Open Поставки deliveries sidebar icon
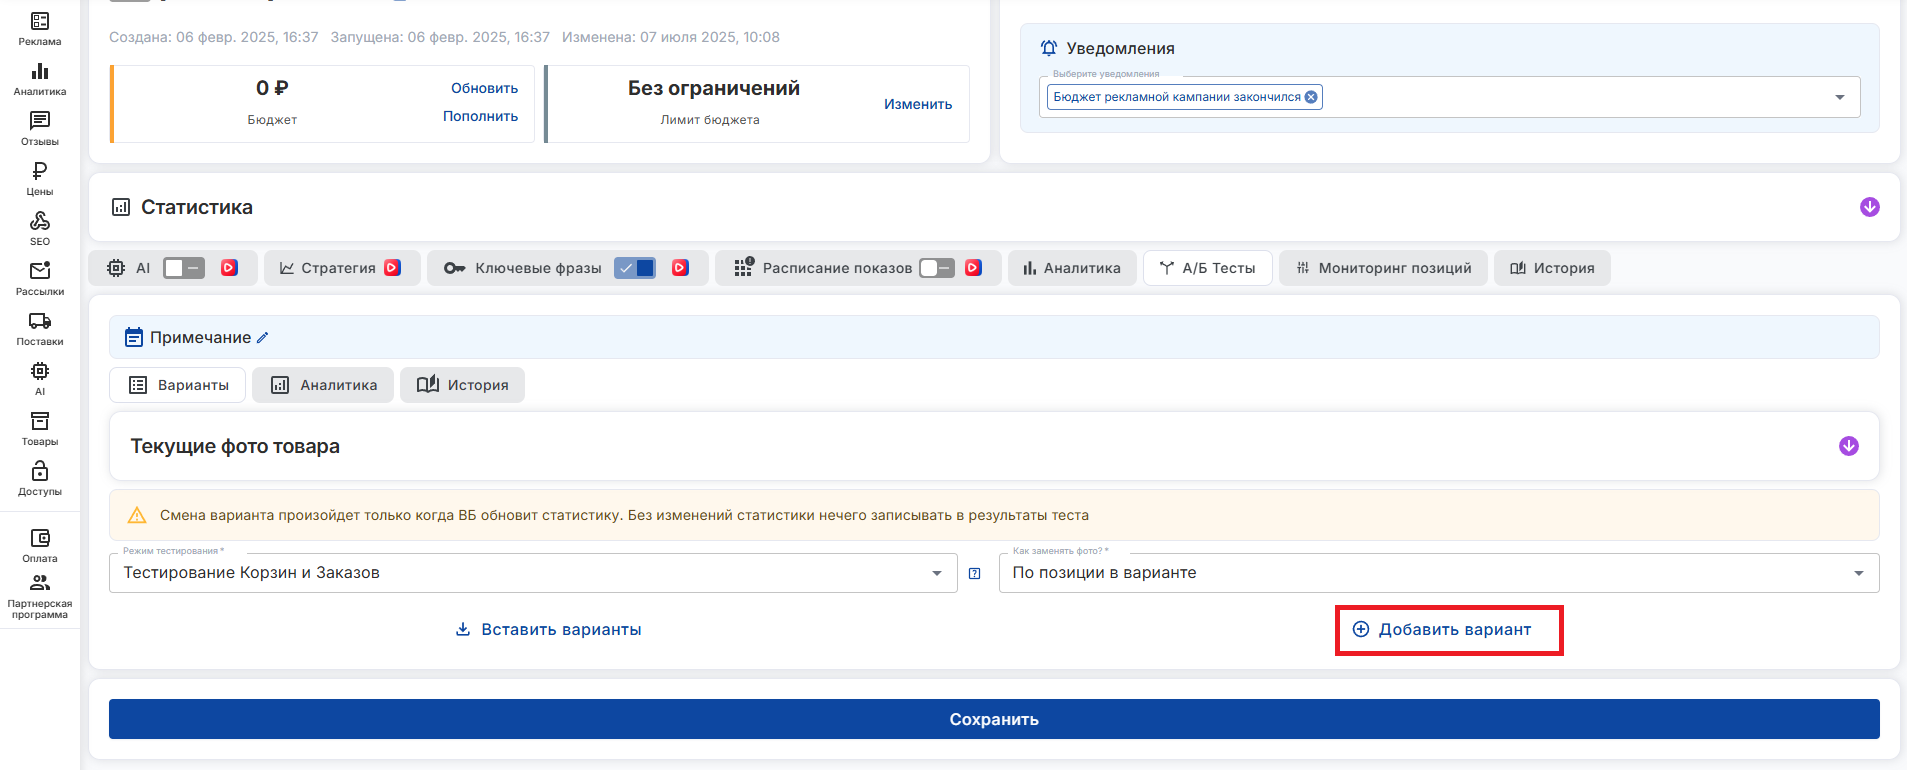Screen dimensions: 1907x770 [40, 328]
